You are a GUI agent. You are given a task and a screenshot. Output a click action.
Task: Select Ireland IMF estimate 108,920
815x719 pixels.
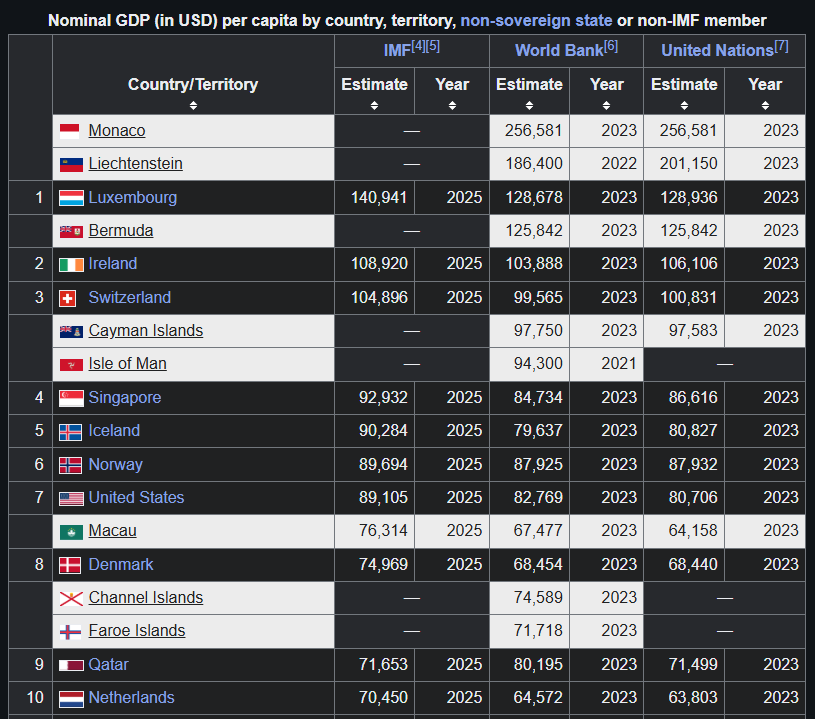tap(379, 264)
